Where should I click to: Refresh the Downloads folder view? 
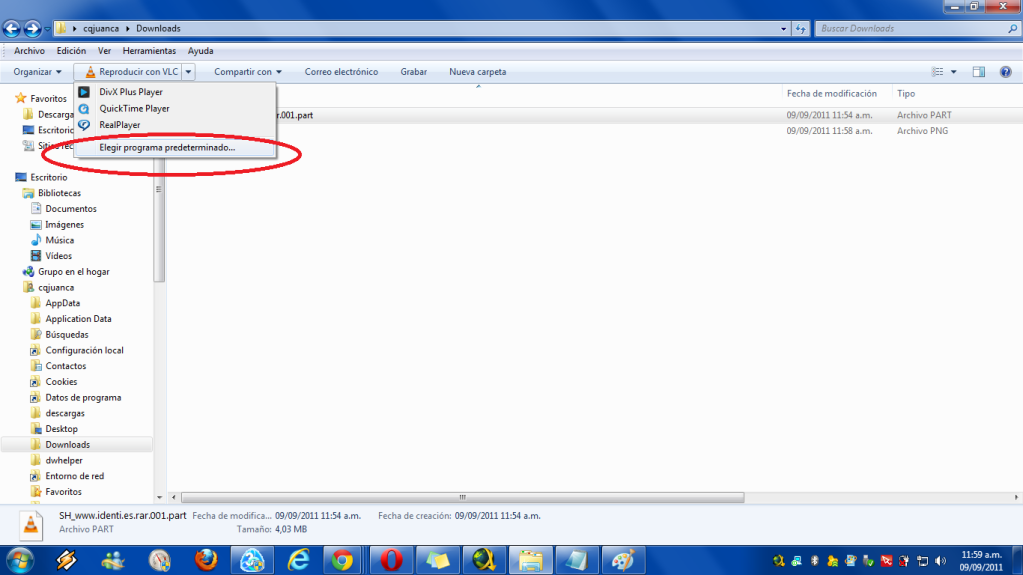tap(801, 29)
